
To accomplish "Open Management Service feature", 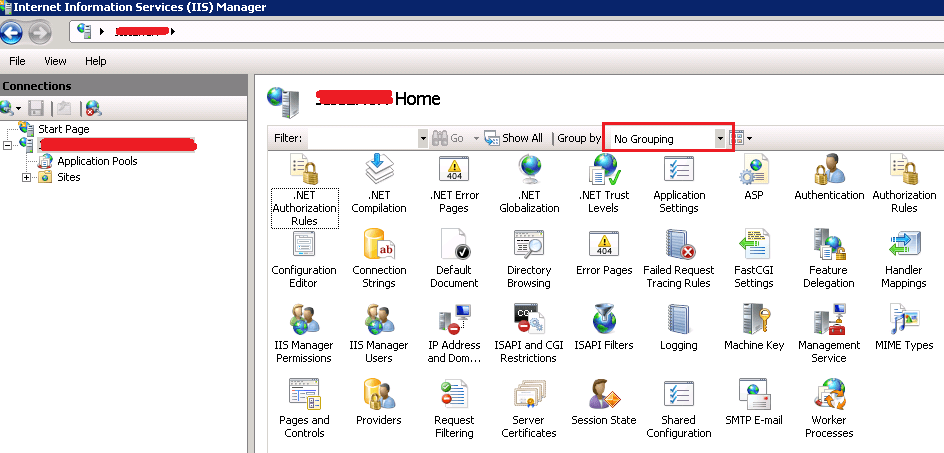I will pyautogui.click(x=829, y=334).
